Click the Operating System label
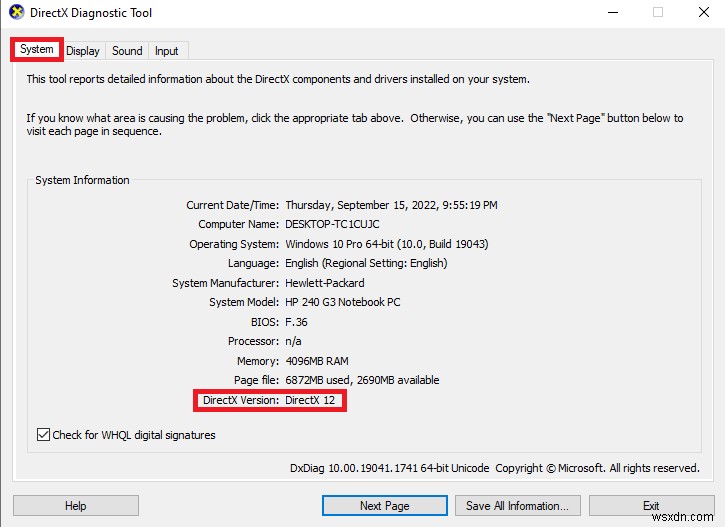Screen dimensions: 725x527 pos(234,244)
